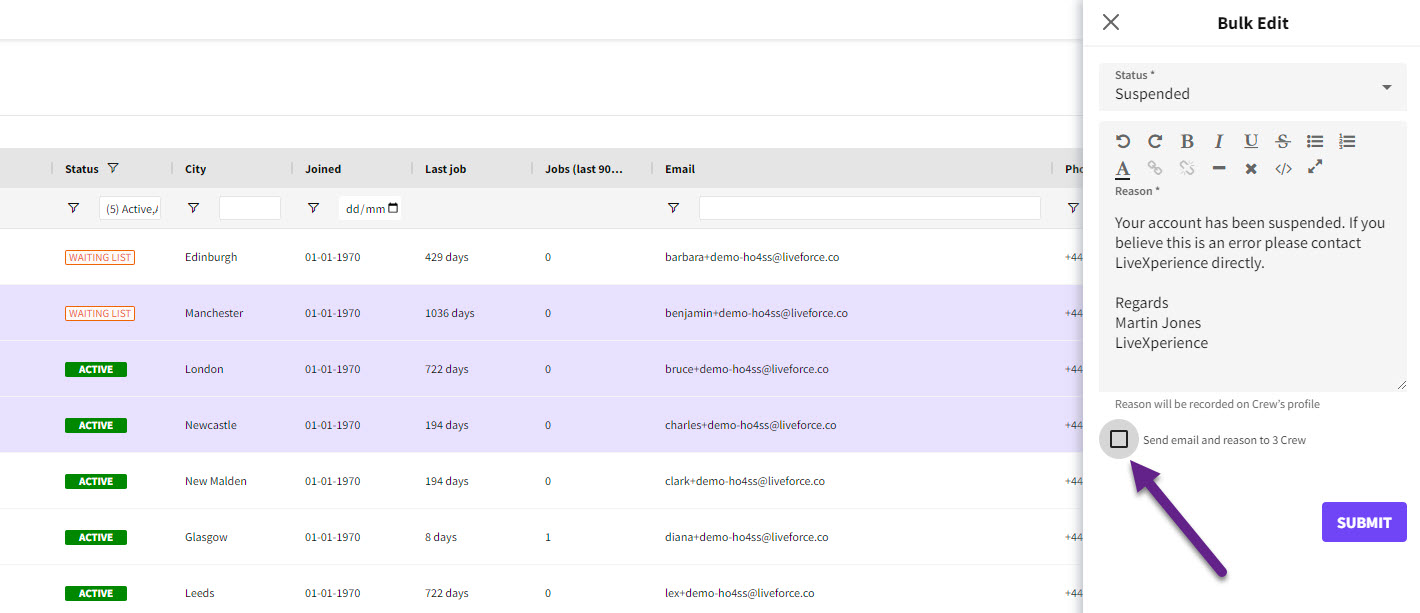This screenshot has width=1420, height=613.
Task: Apply strikethrough formatting
Action: [1283, 142]
